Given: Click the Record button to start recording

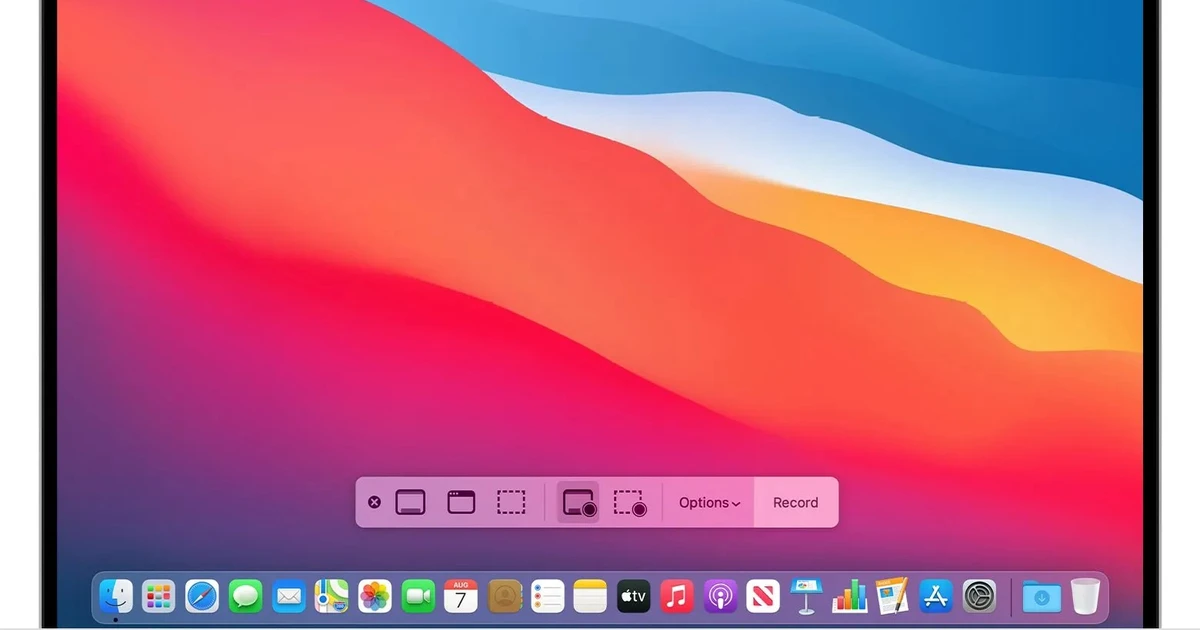Looking at the screenshot, I should pos(795,502).
